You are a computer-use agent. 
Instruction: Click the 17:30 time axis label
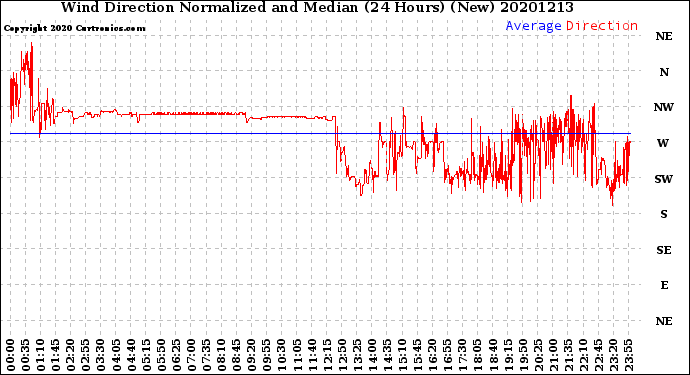pos(462,354)
